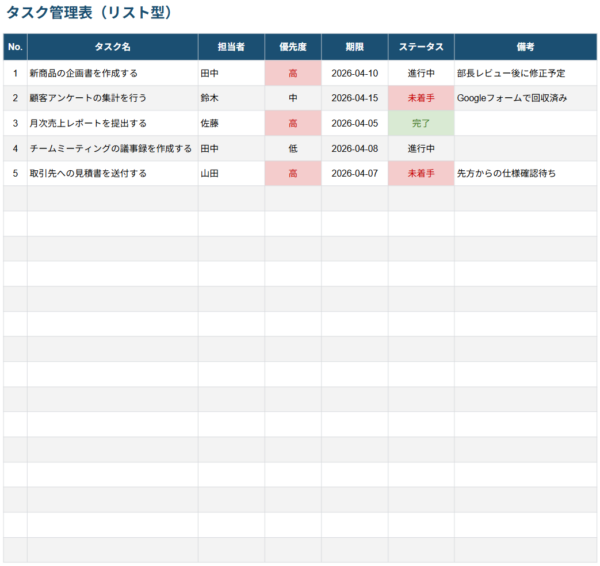Click the 優先度 column header
The width and height of the screenshot is (600, 566).
click(x=293, y=47)
